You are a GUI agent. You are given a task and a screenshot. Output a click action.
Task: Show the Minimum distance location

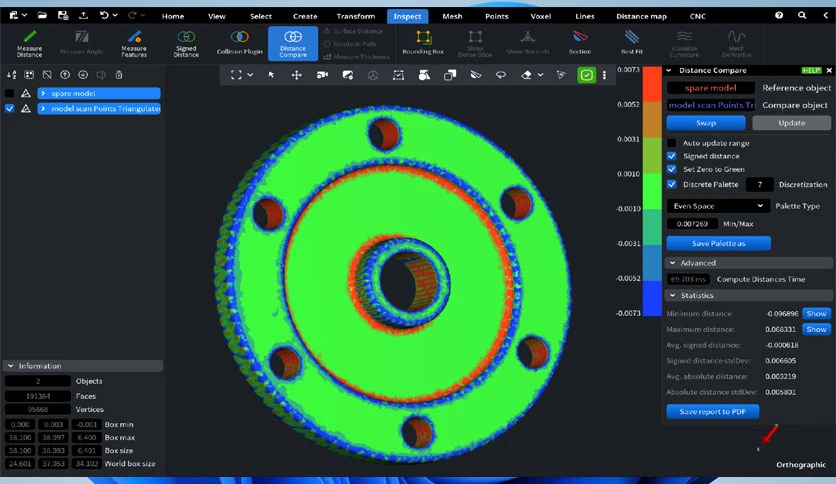pyautogui.click(x=816, y=313)
